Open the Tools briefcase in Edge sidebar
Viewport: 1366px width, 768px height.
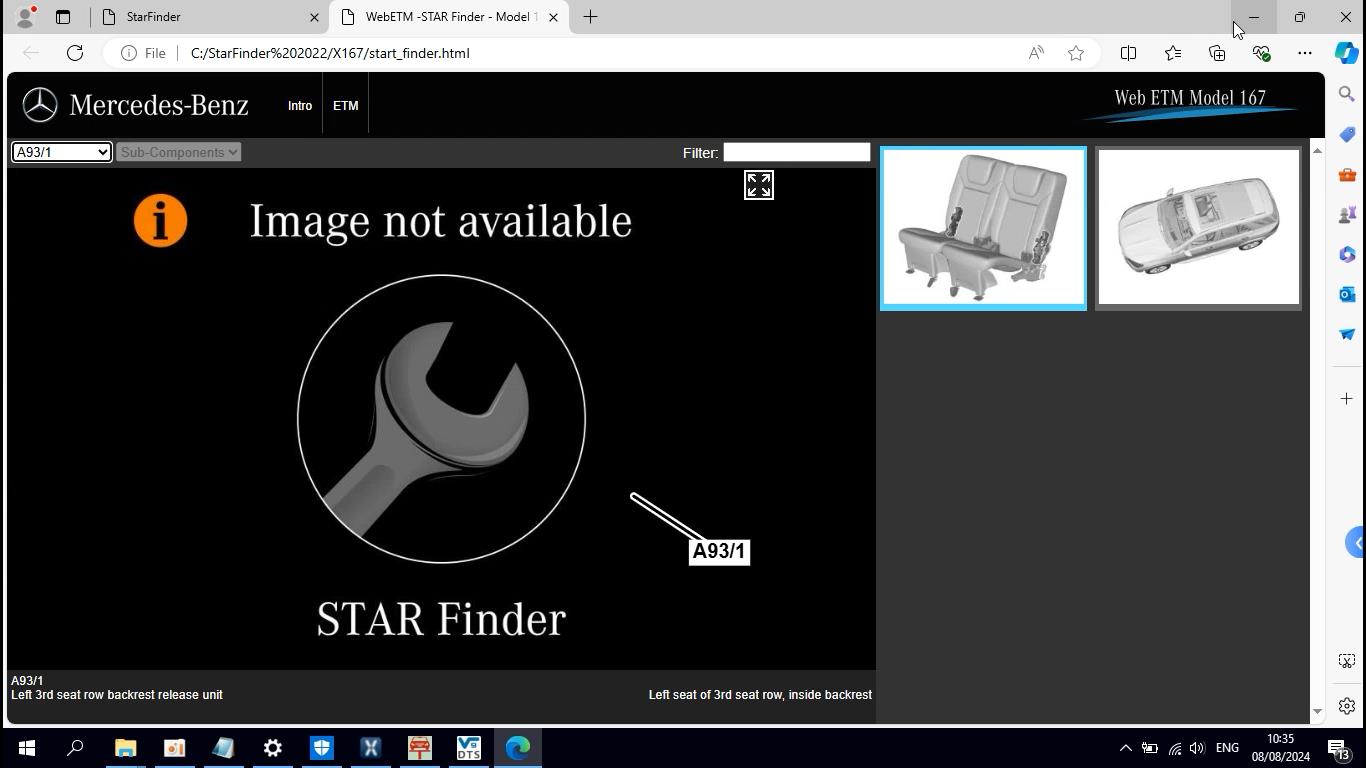1347,175
